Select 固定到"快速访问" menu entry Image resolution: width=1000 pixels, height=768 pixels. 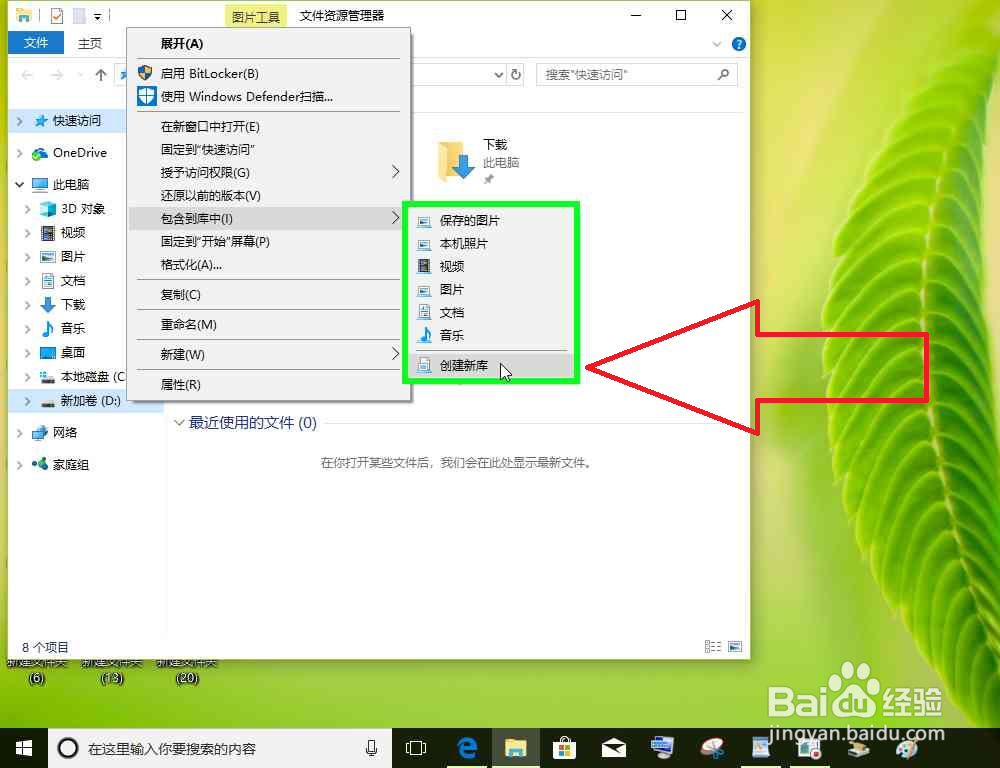click(x=269, y=149)
